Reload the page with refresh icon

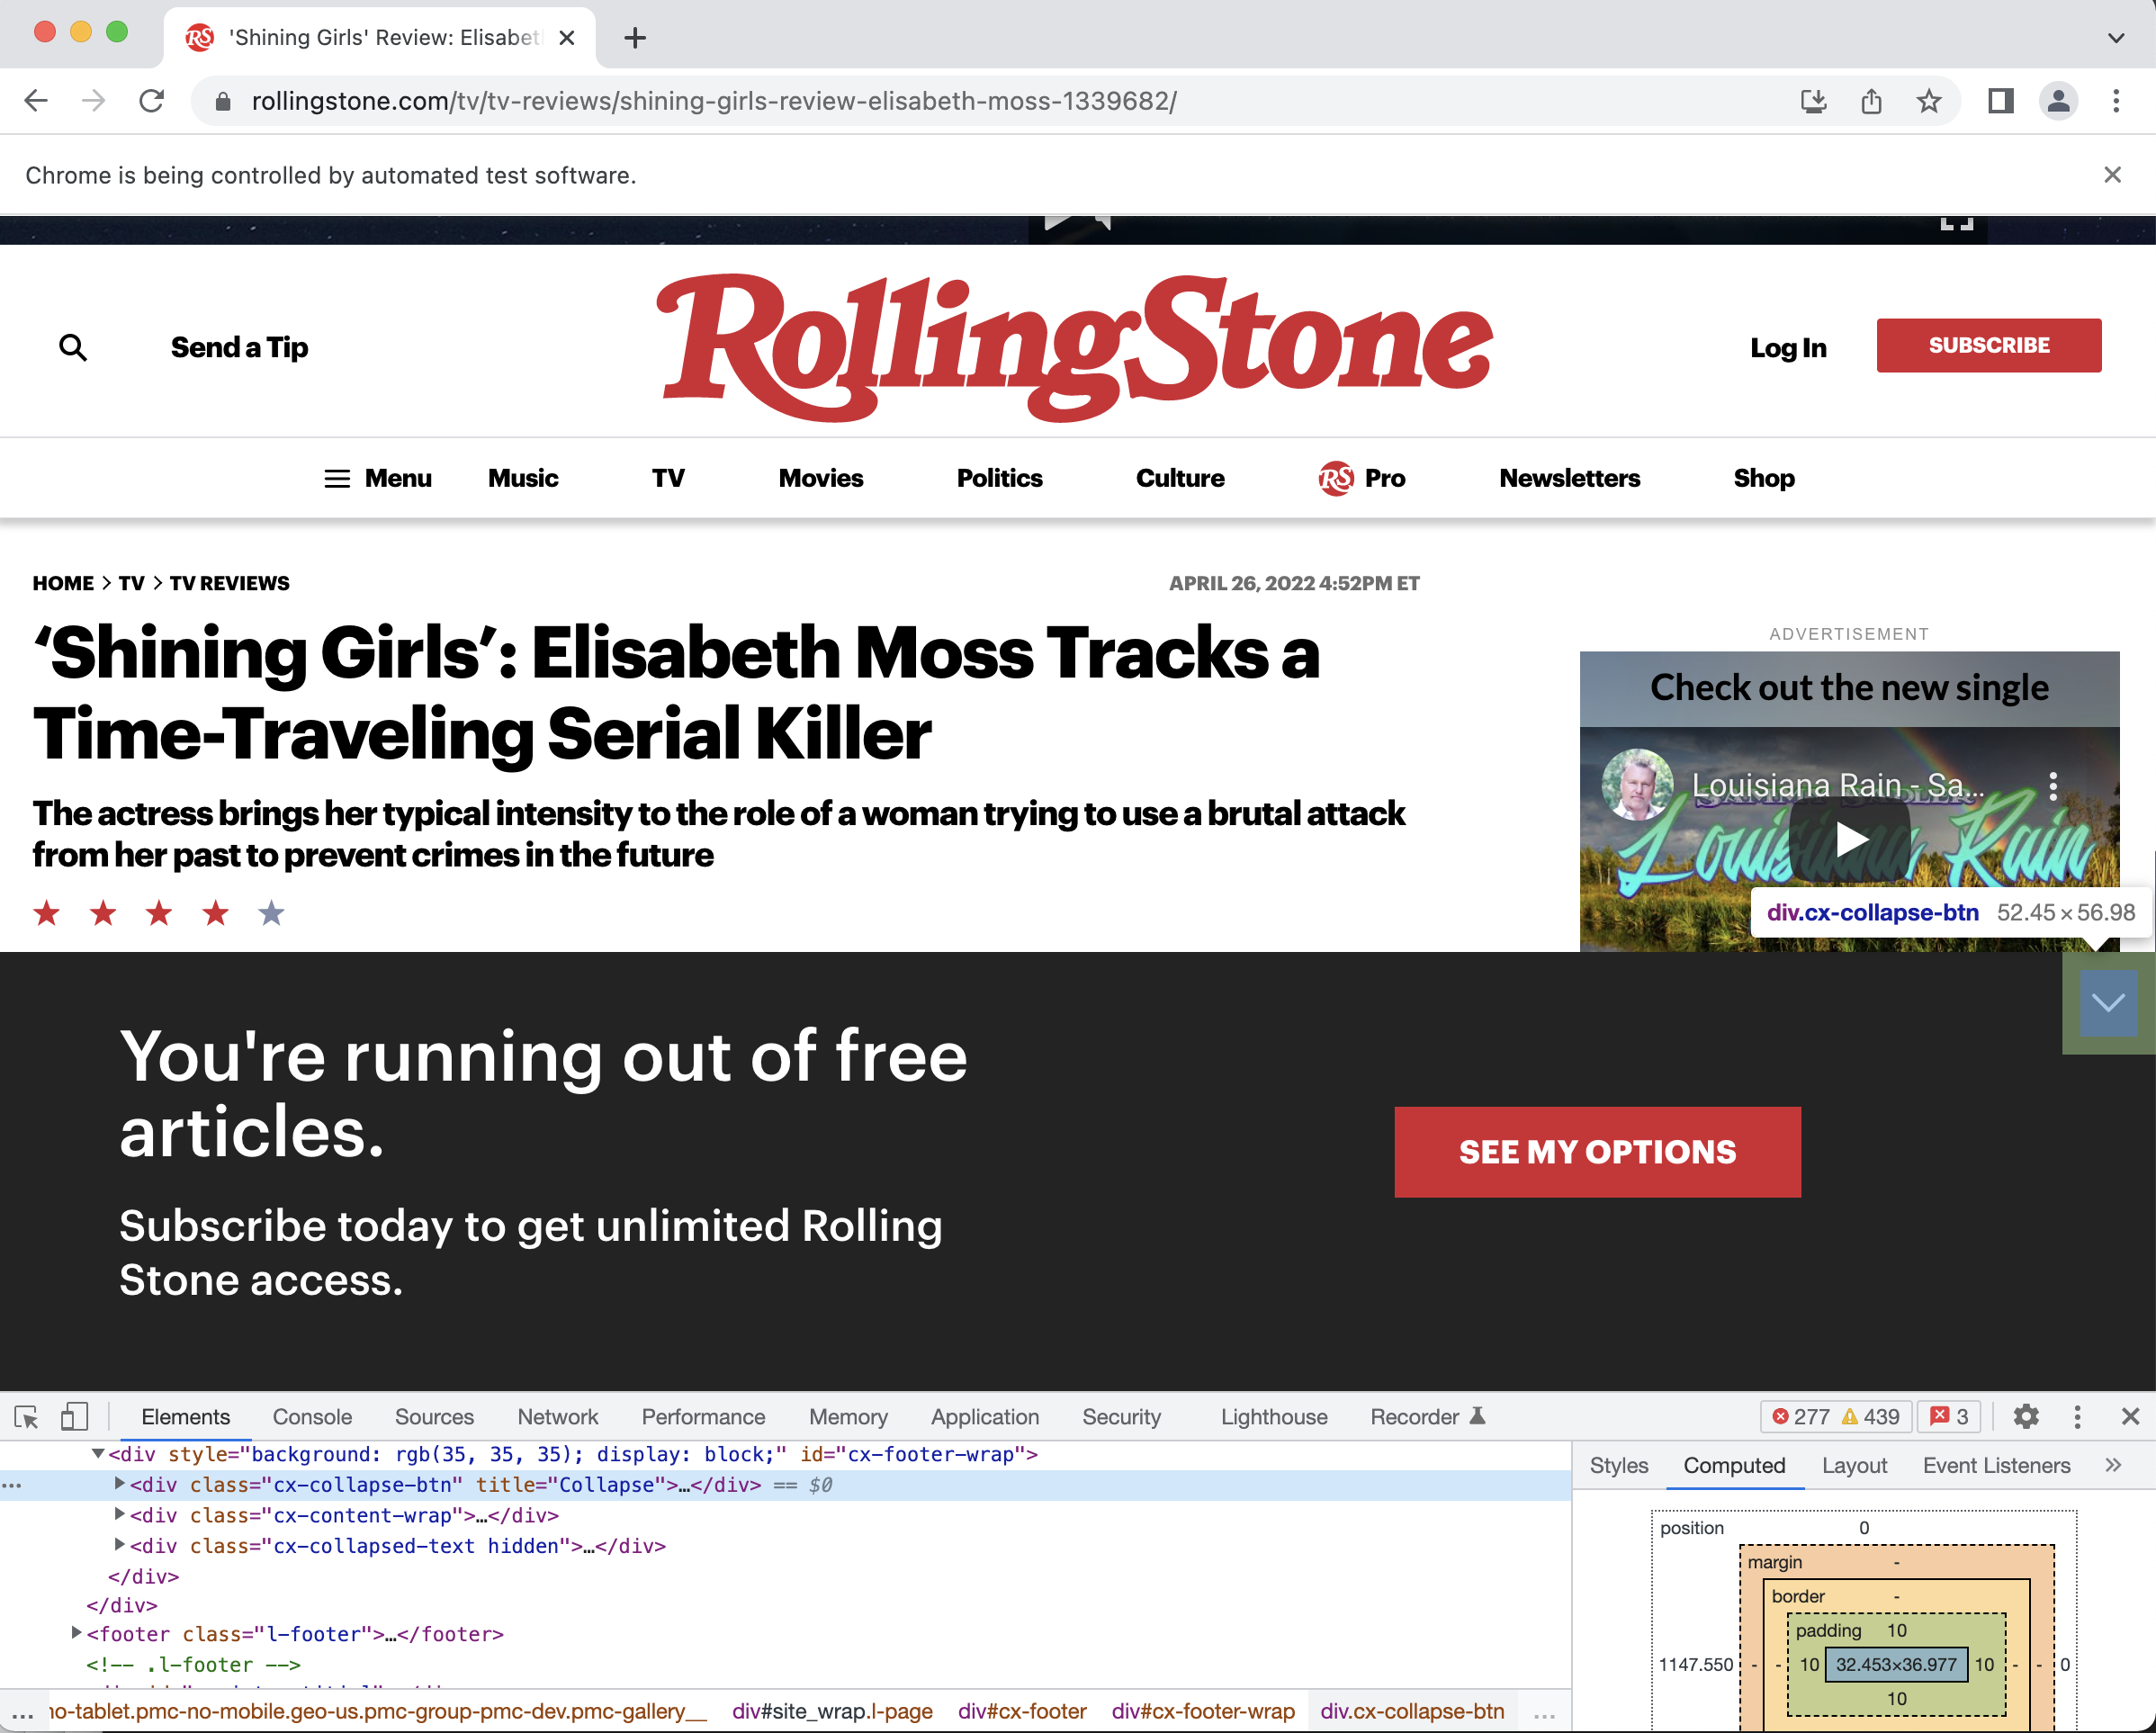151,101
